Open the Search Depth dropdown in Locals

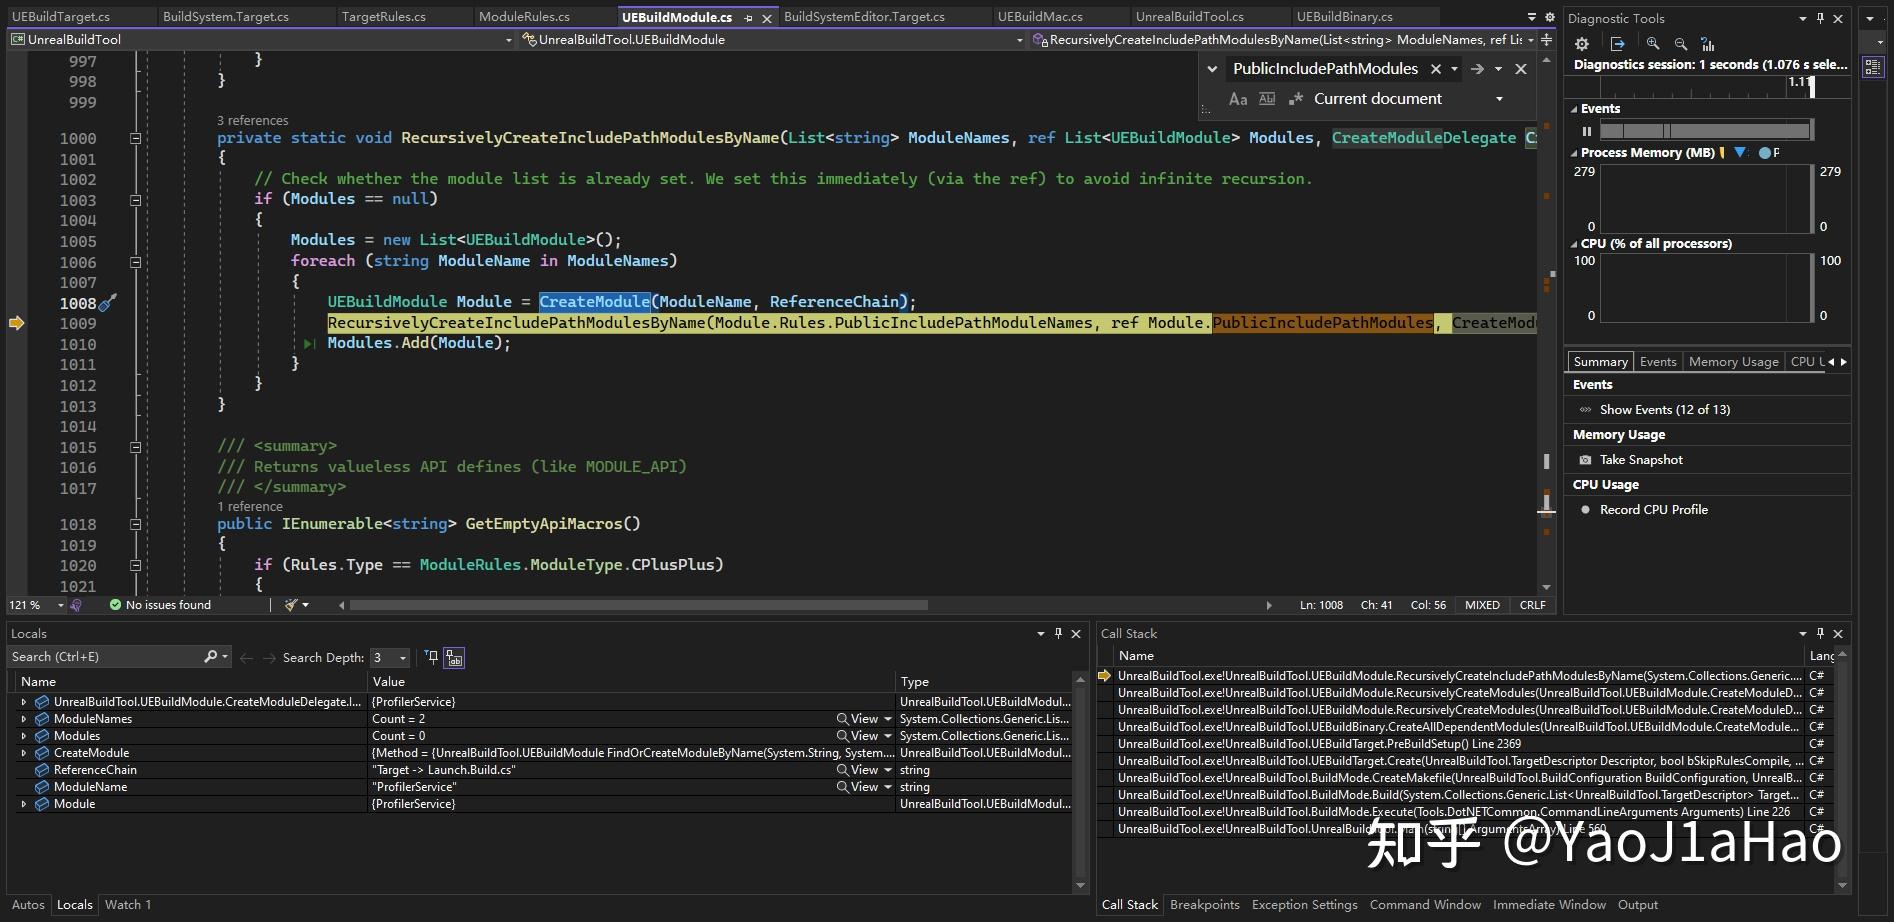[403, 657]
